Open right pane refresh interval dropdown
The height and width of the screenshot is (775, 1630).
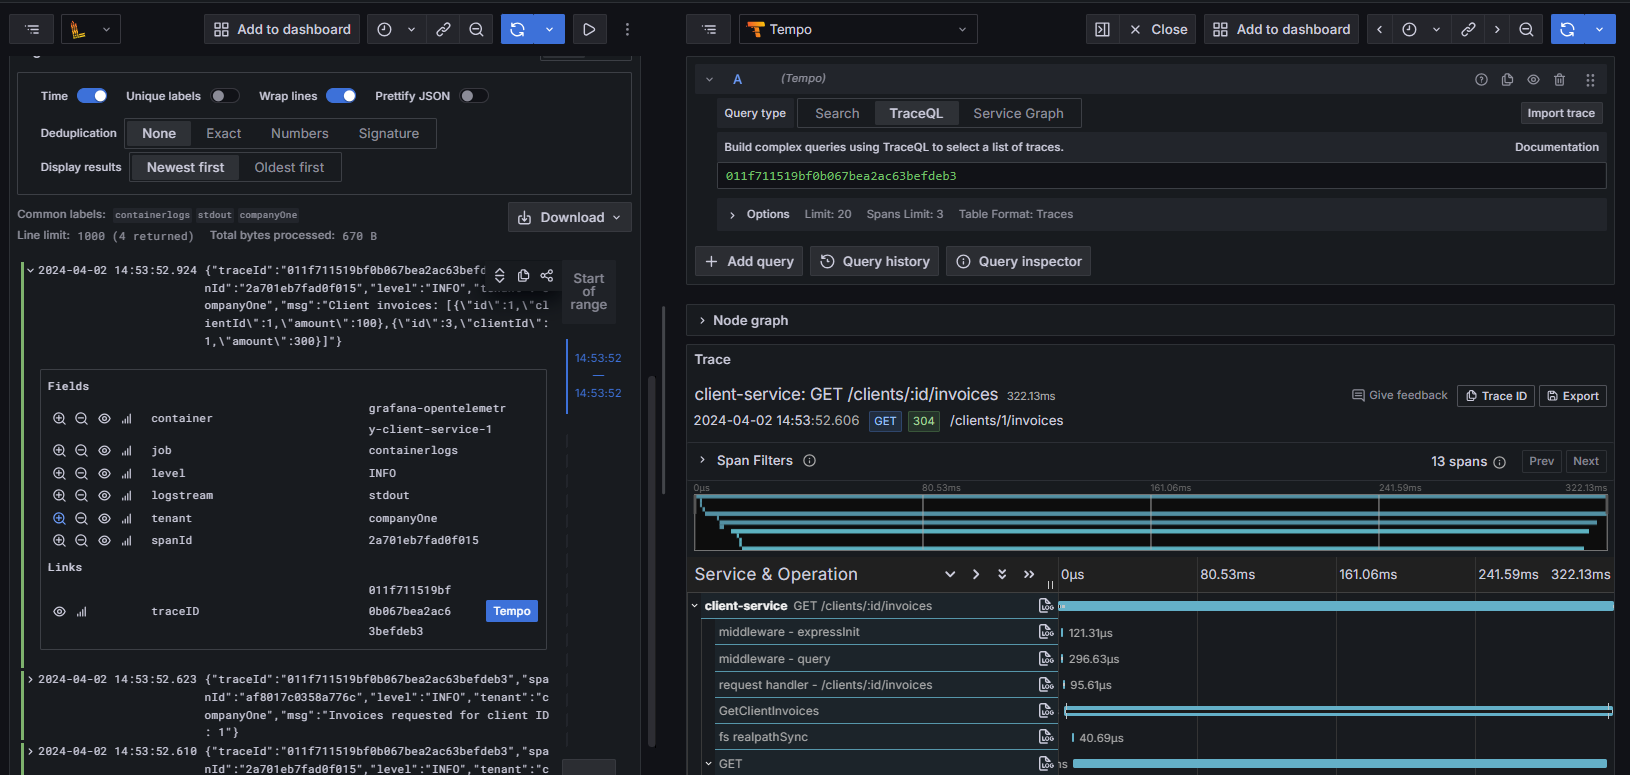[1600, 29]
